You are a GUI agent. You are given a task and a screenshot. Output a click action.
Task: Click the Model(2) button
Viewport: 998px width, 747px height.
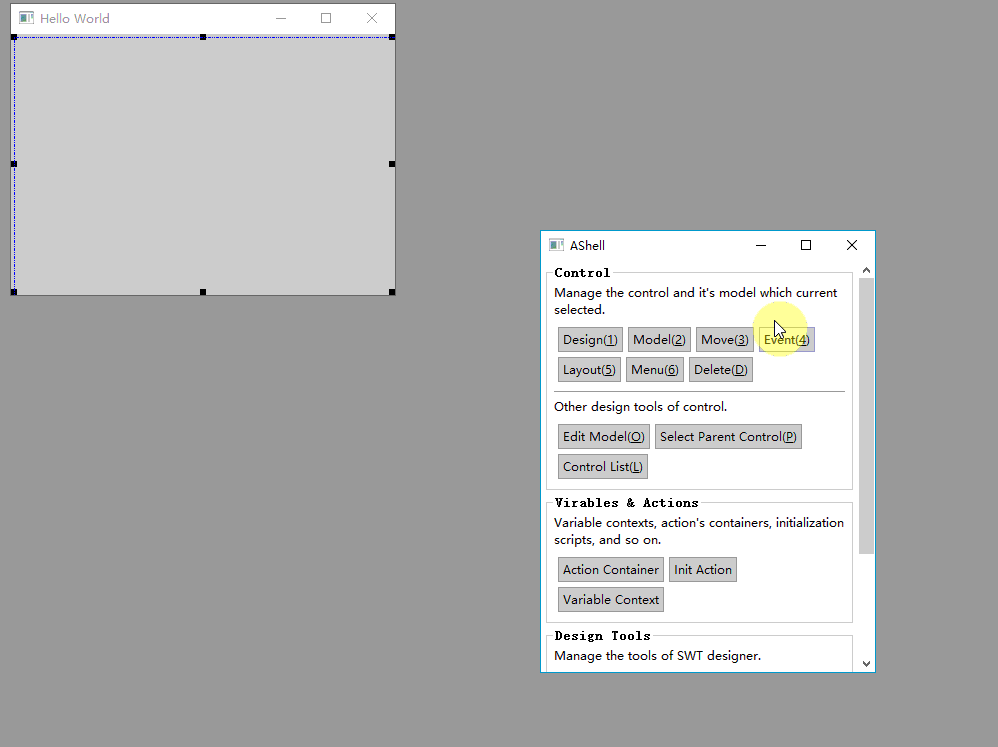point(659,340)
